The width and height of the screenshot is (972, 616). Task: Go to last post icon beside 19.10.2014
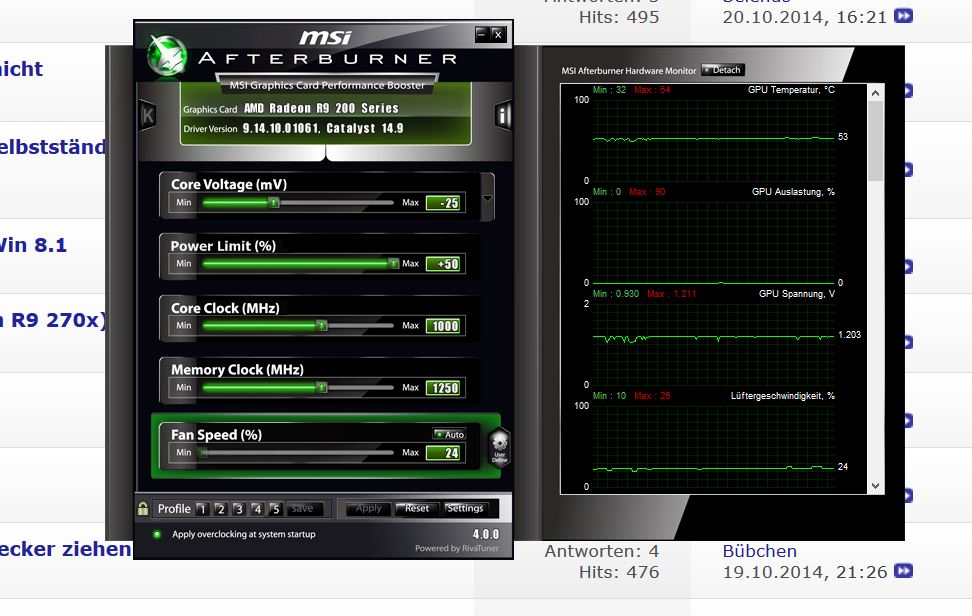click(903, 571)
